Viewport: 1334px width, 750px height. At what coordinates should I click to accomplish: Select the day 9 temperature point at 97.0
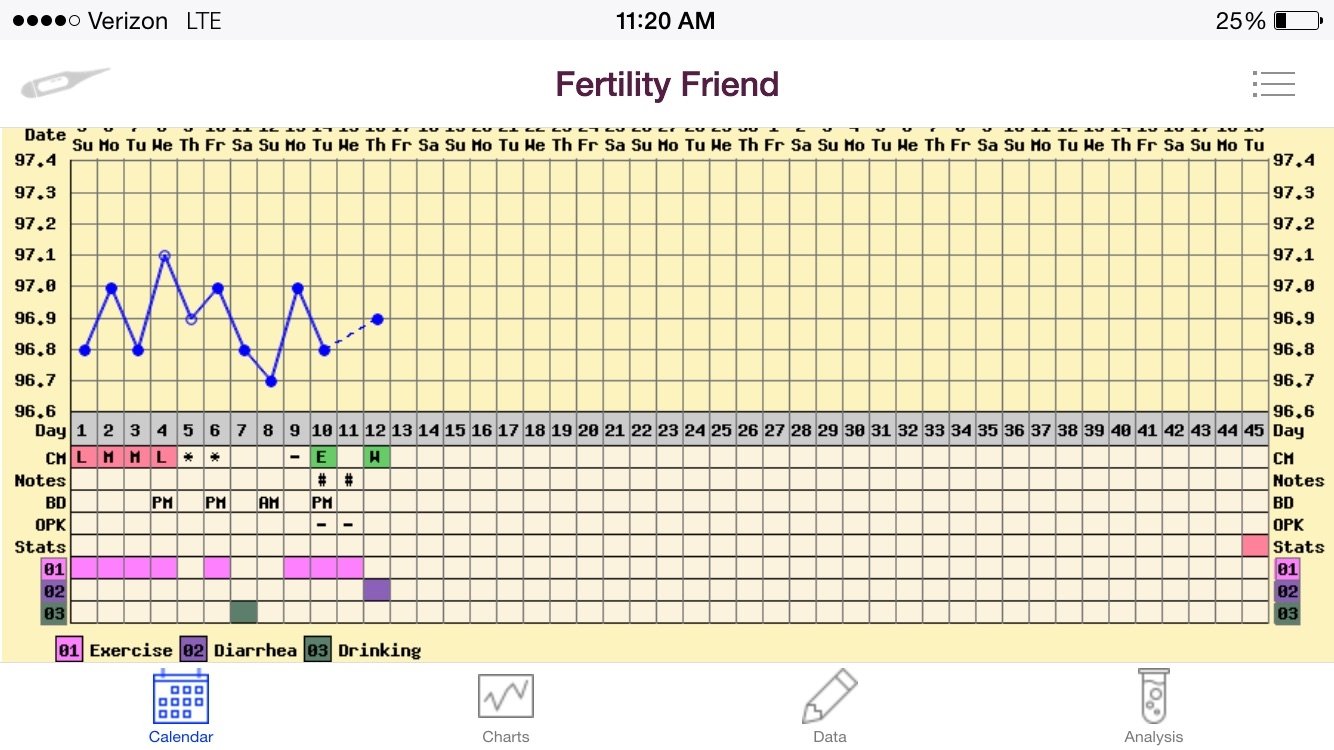[297, 288]
